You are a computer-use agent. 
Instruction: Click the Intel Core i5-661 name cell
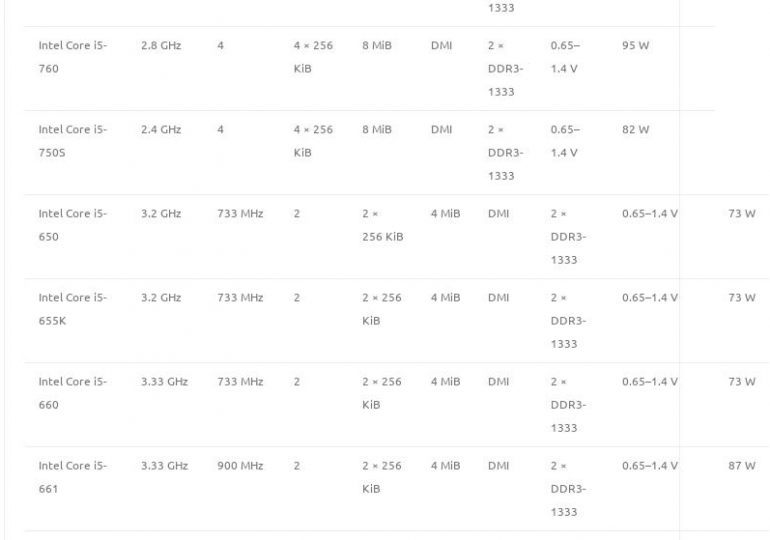(72, 477)
